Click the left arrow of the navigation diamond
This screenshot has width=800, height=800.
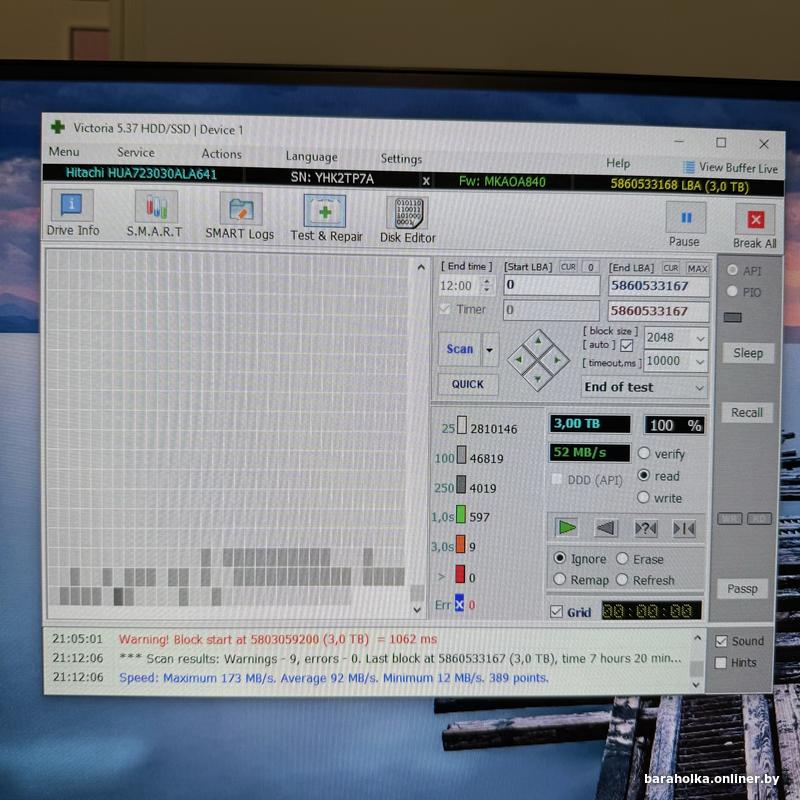pos(519,359)
